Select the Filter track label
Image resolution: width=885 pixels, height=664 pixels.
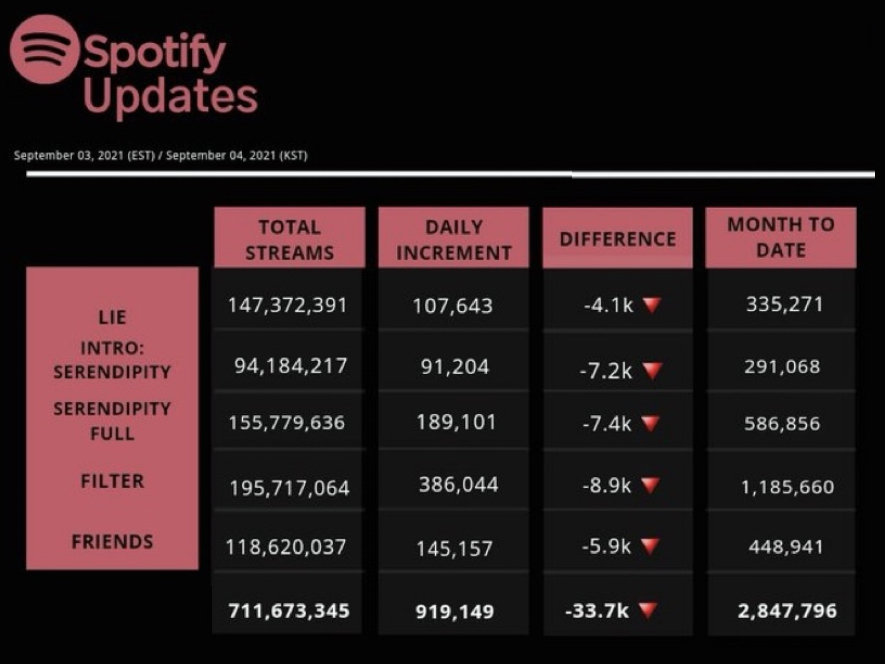coord(112,481)
